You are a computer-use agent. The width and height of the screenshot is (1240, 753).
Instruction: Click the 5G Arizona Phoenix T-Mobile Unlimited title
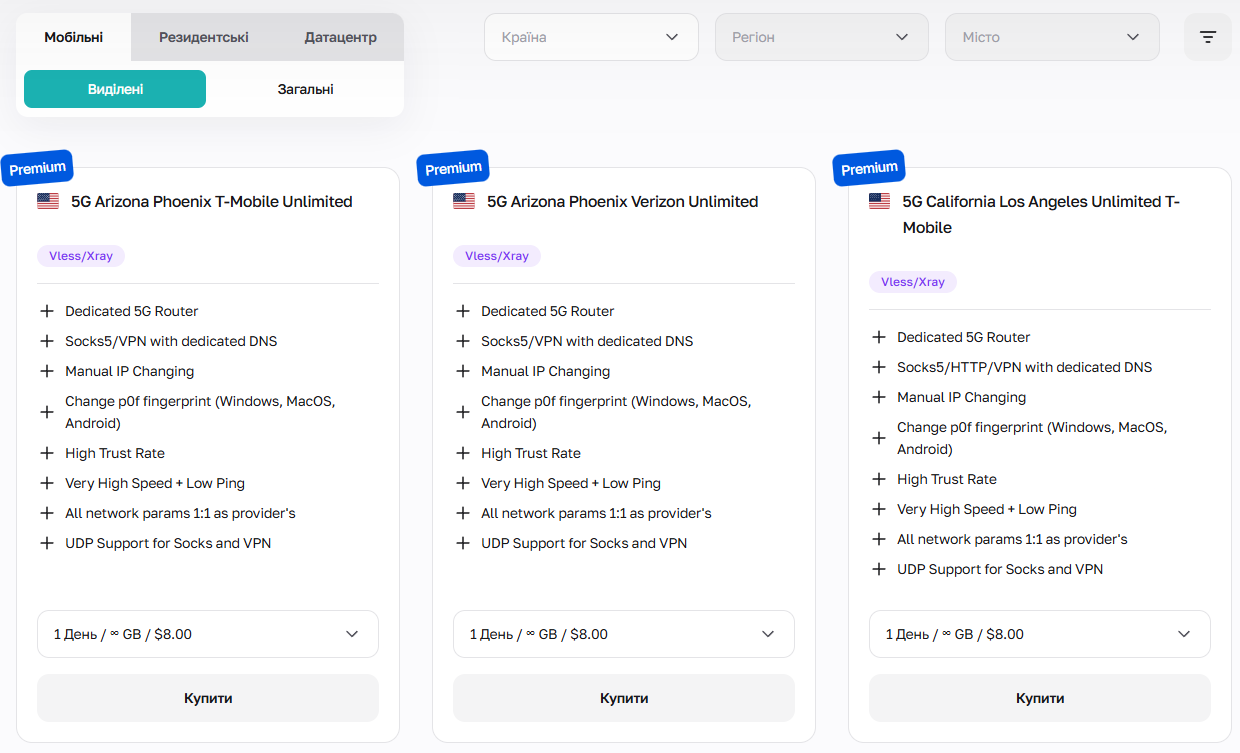coord(212,201)
